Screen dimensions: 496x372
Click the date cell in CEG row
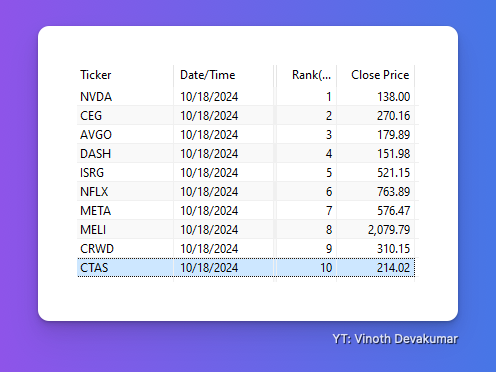[223, 116]
